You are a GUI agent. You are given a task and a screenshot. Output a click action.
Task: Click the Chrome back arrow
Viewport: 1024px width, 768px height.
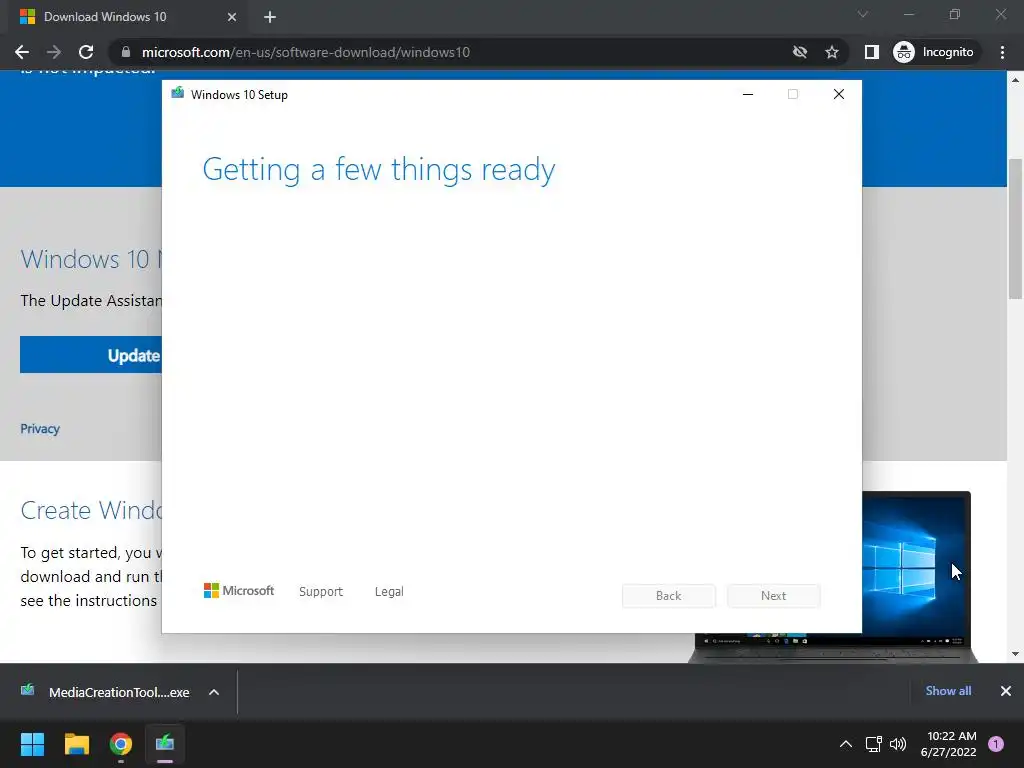click(x=22, y=52)
